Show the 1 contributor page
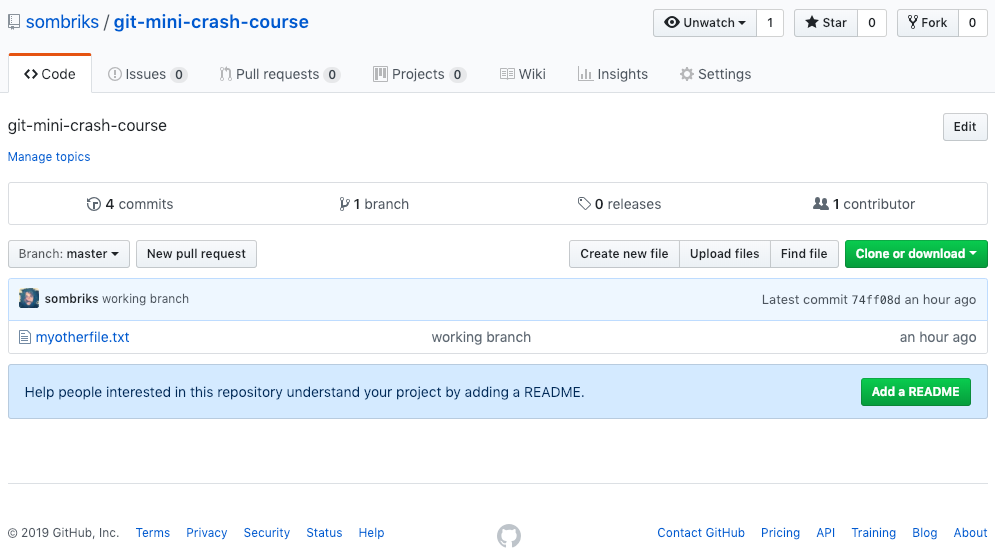The height and width of the screenshot is (551, 995). pyautogui.click(x=865, y=204)
